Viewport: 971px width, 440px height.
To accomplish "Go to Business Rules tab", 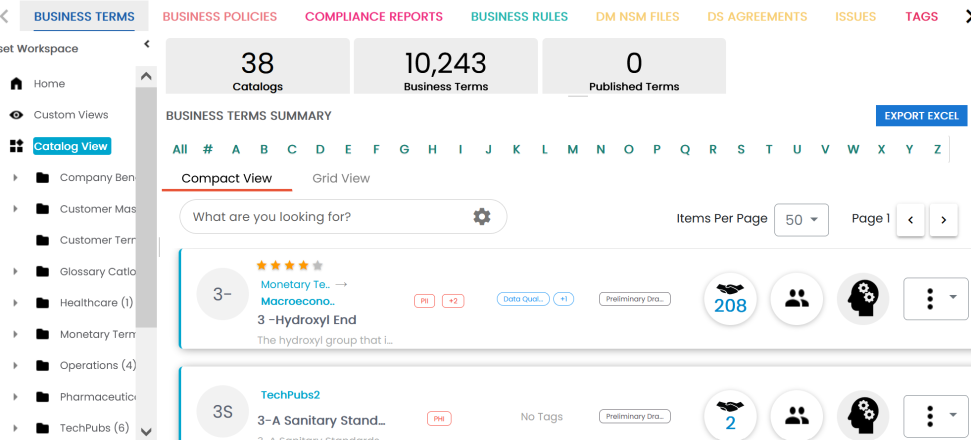I will (519, 17).
